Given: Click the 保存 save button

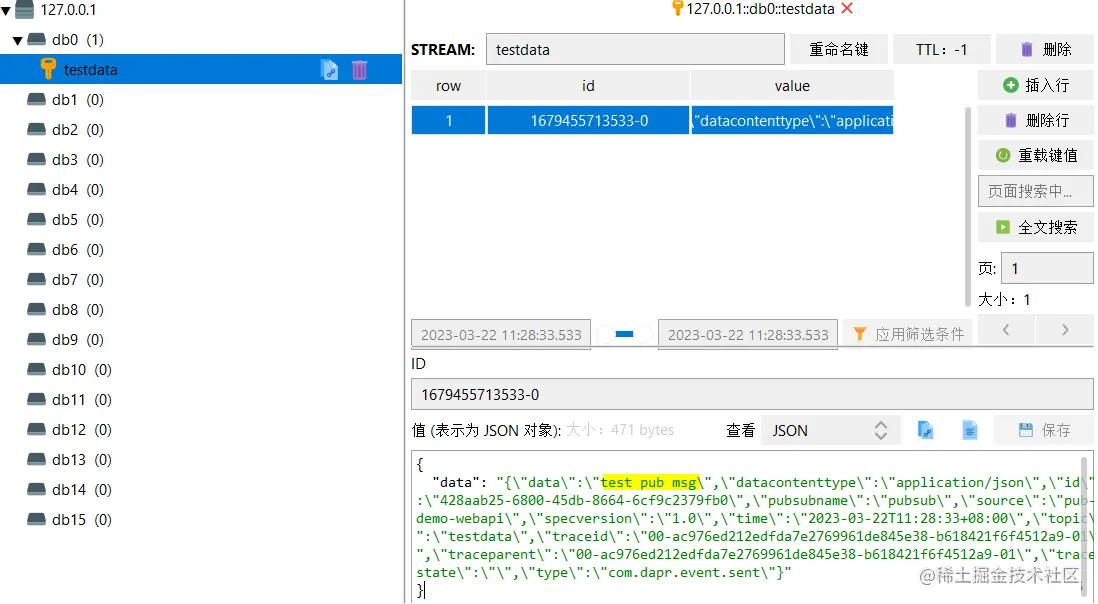Looking at the screenshot, I should [x=1044, y=430].
